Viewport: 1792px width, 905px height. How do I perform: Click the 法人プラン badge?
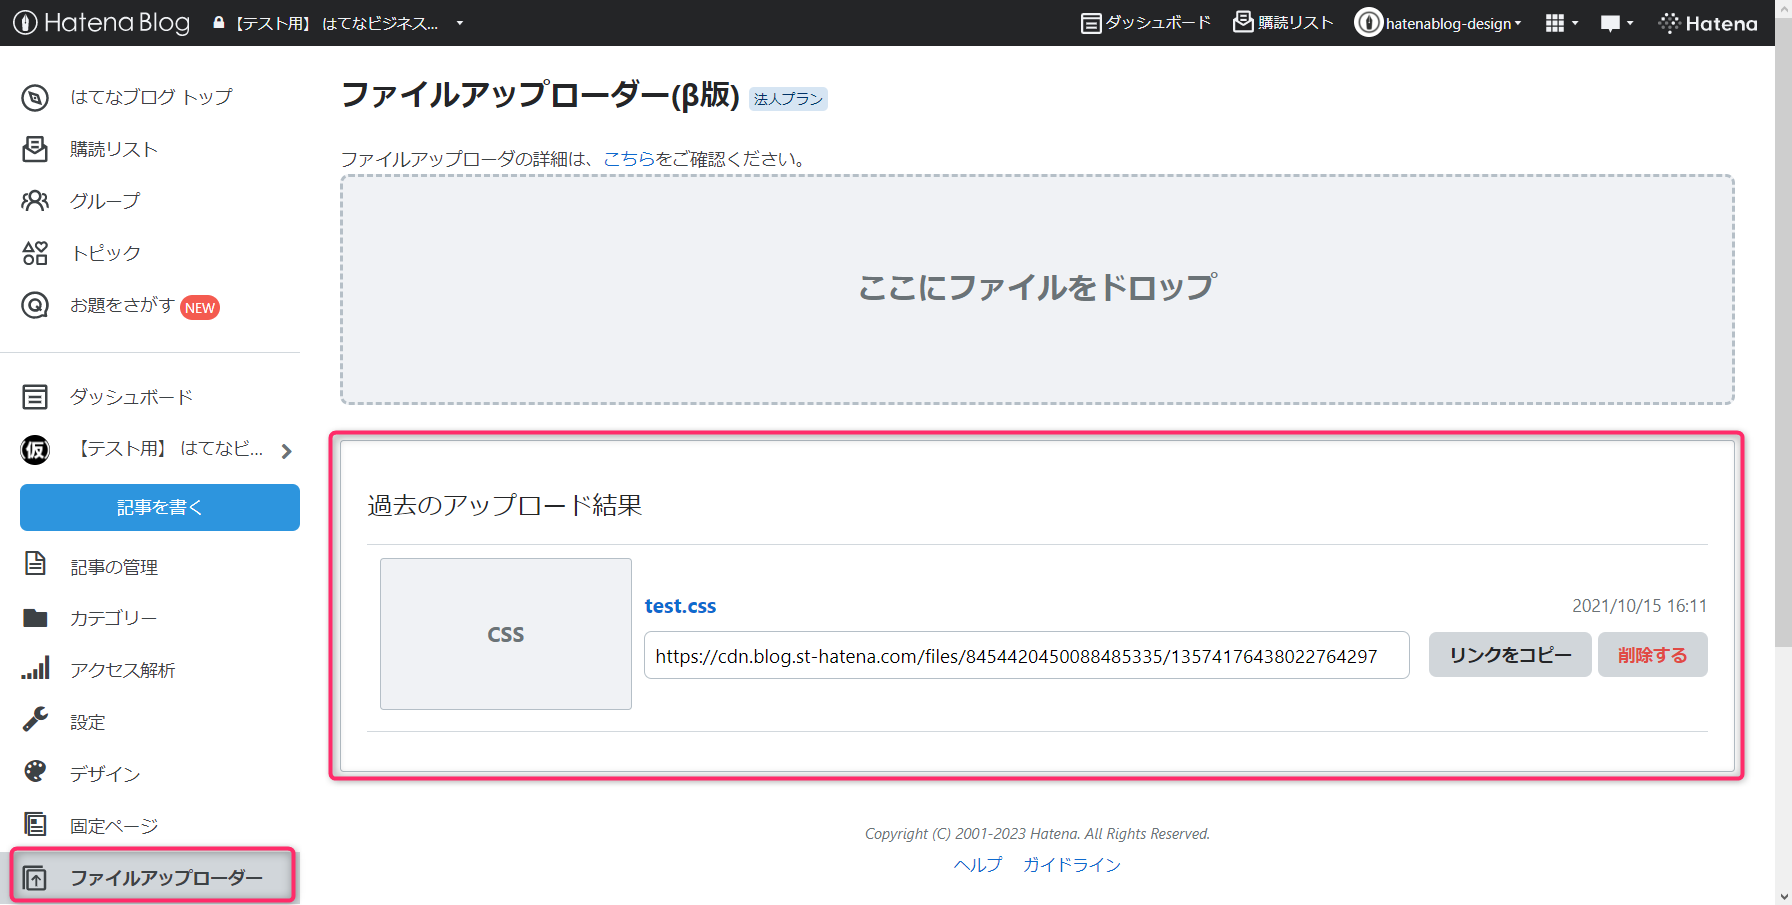[789, 99]
